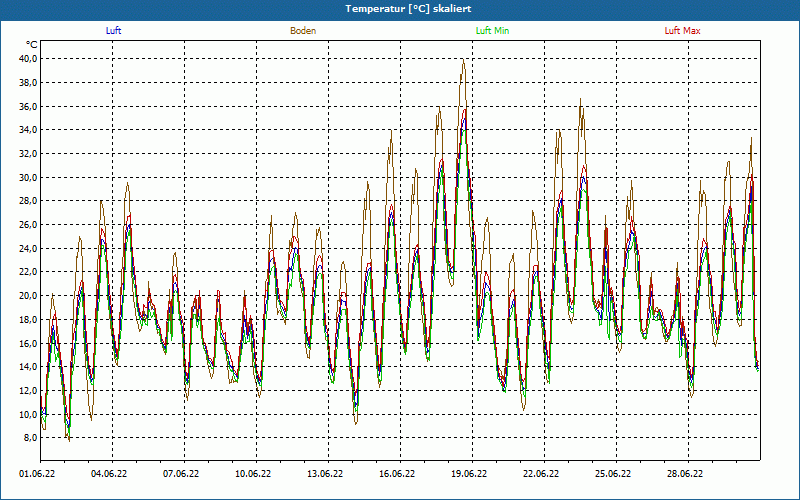Click the 'Luft Min' legend label
This screenshot has height=500, width=800.
coord(492,31)
